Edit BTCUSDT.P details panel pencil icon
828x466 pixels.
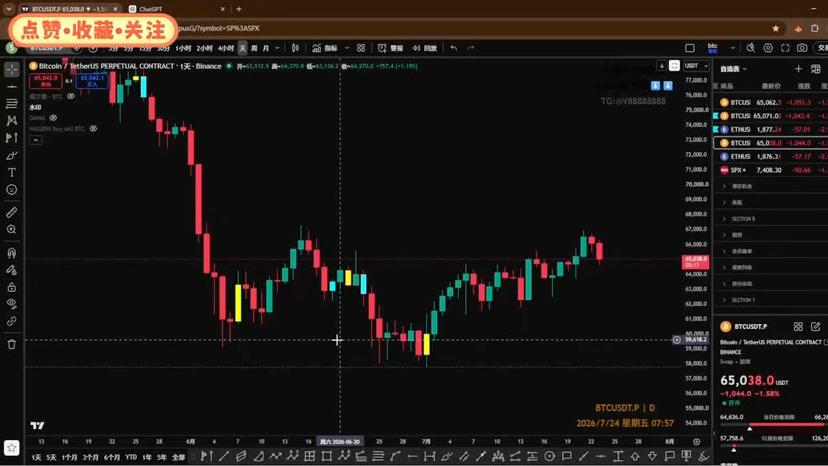815,327
